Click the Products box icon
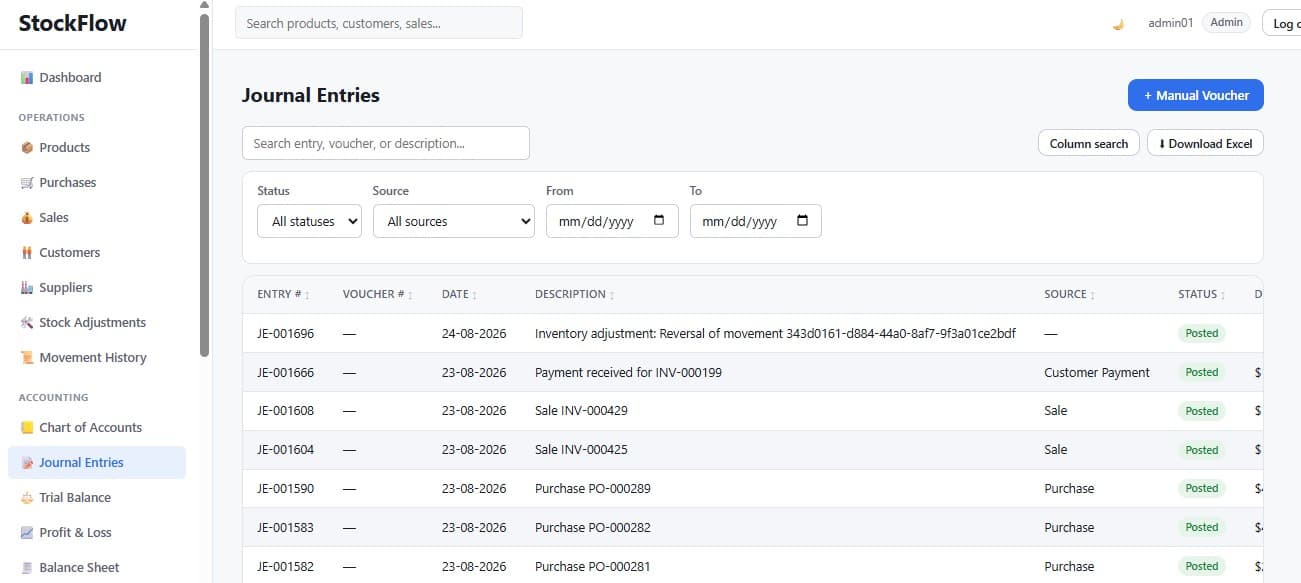Viewport: 1301px width, 583px height. tap(27, 148)
